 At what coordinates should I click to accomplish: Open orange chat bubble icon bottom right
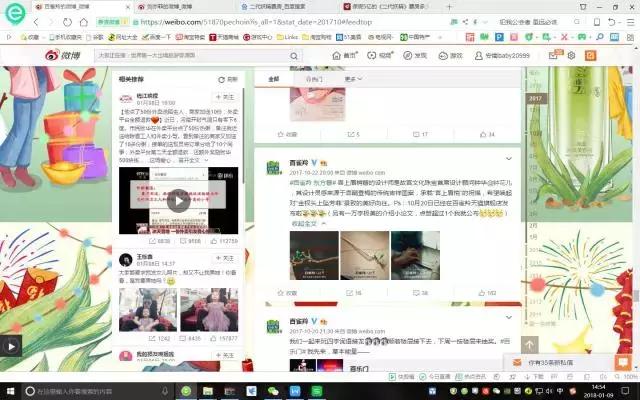[x=623, y=362]
